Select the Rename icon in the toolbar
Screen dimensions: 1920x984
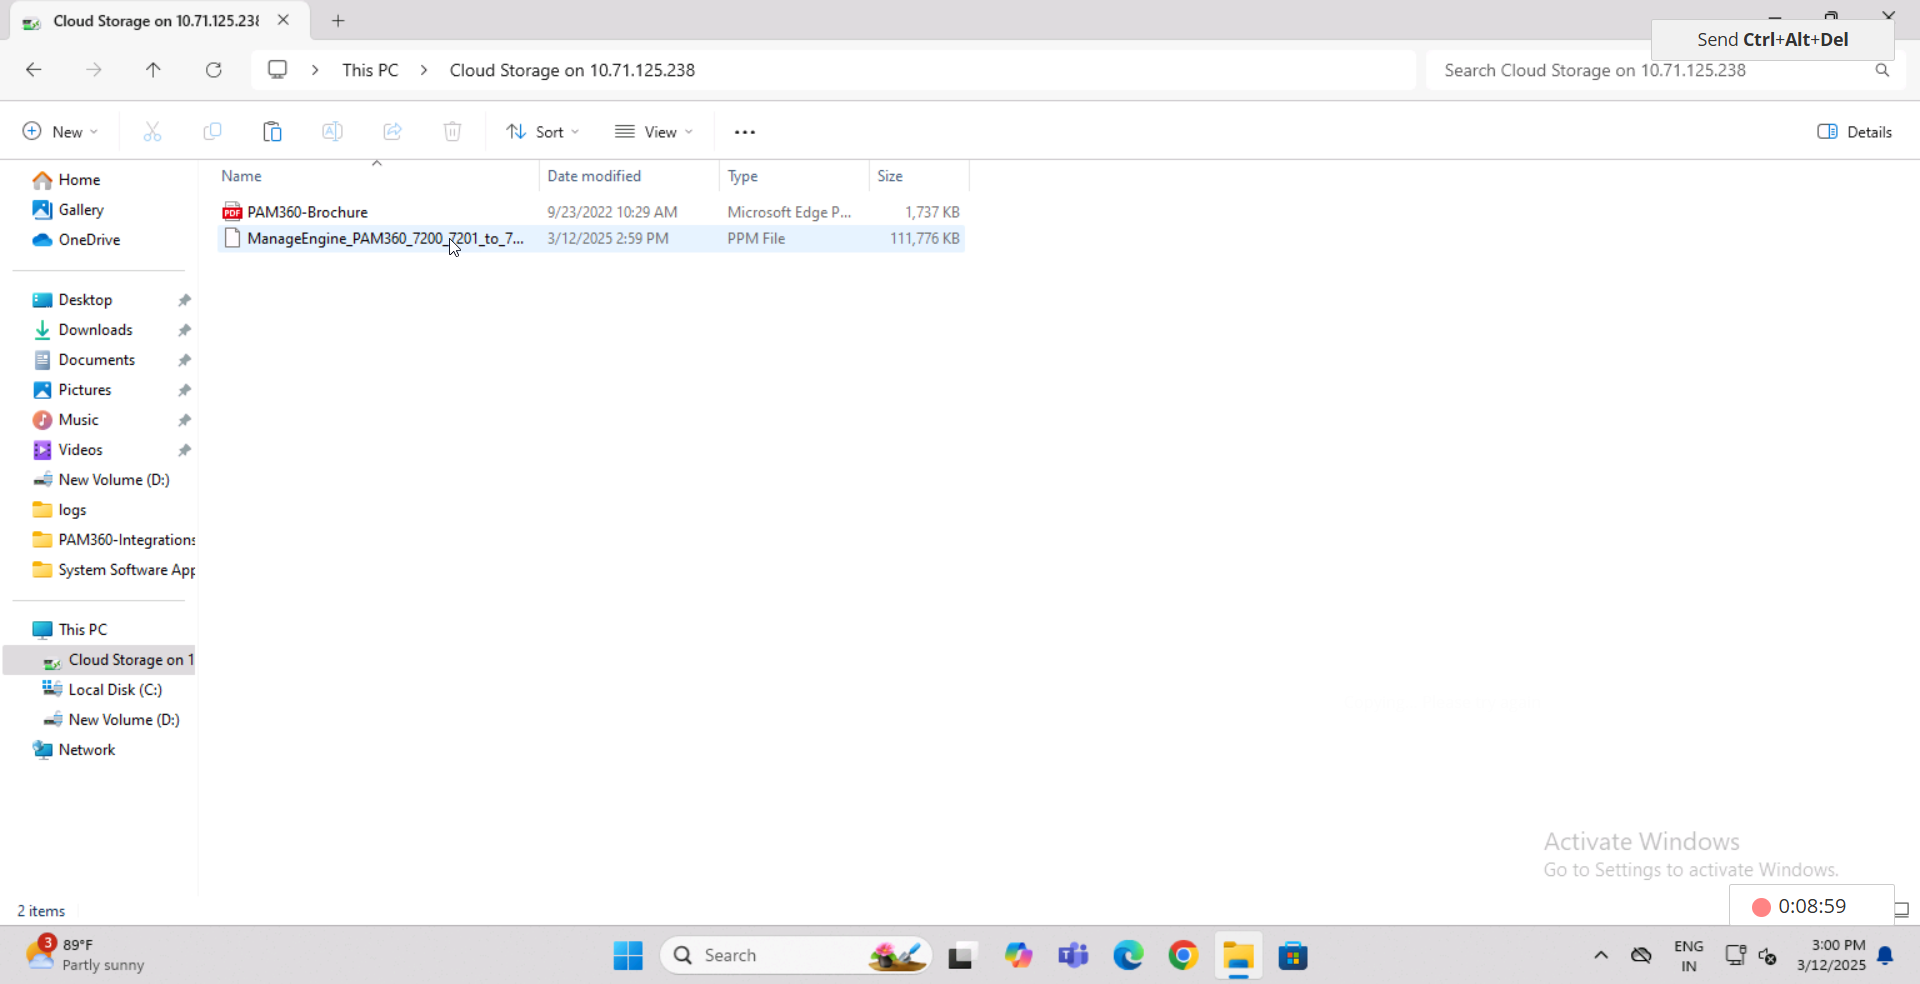click(x=332, y=131)
